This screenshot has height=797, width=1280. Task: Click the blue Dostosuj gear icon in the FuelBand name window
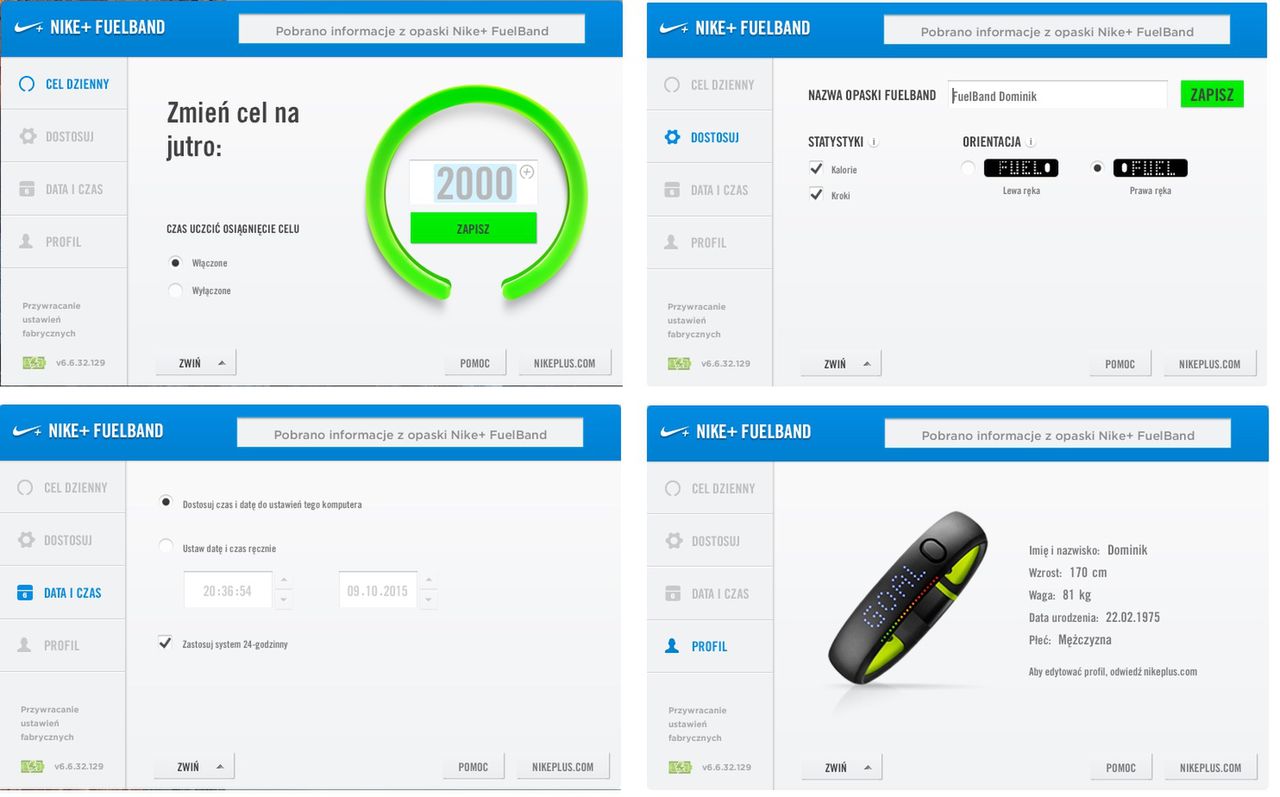pyautogui.click(x=672, y=137)
